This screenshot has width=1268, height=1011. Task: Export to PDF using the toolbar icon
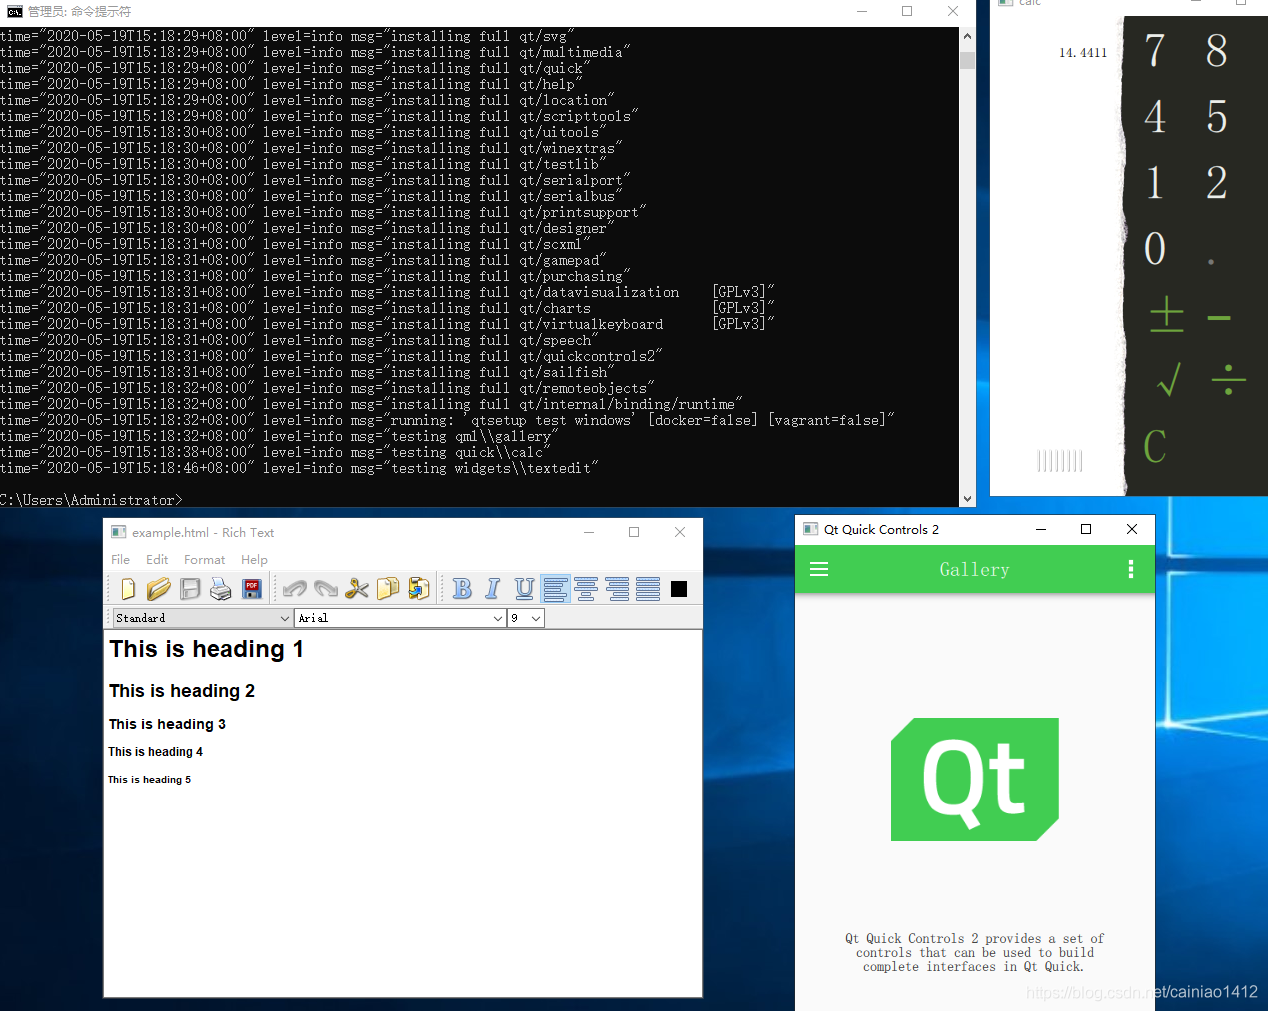[x=252, y=589]
